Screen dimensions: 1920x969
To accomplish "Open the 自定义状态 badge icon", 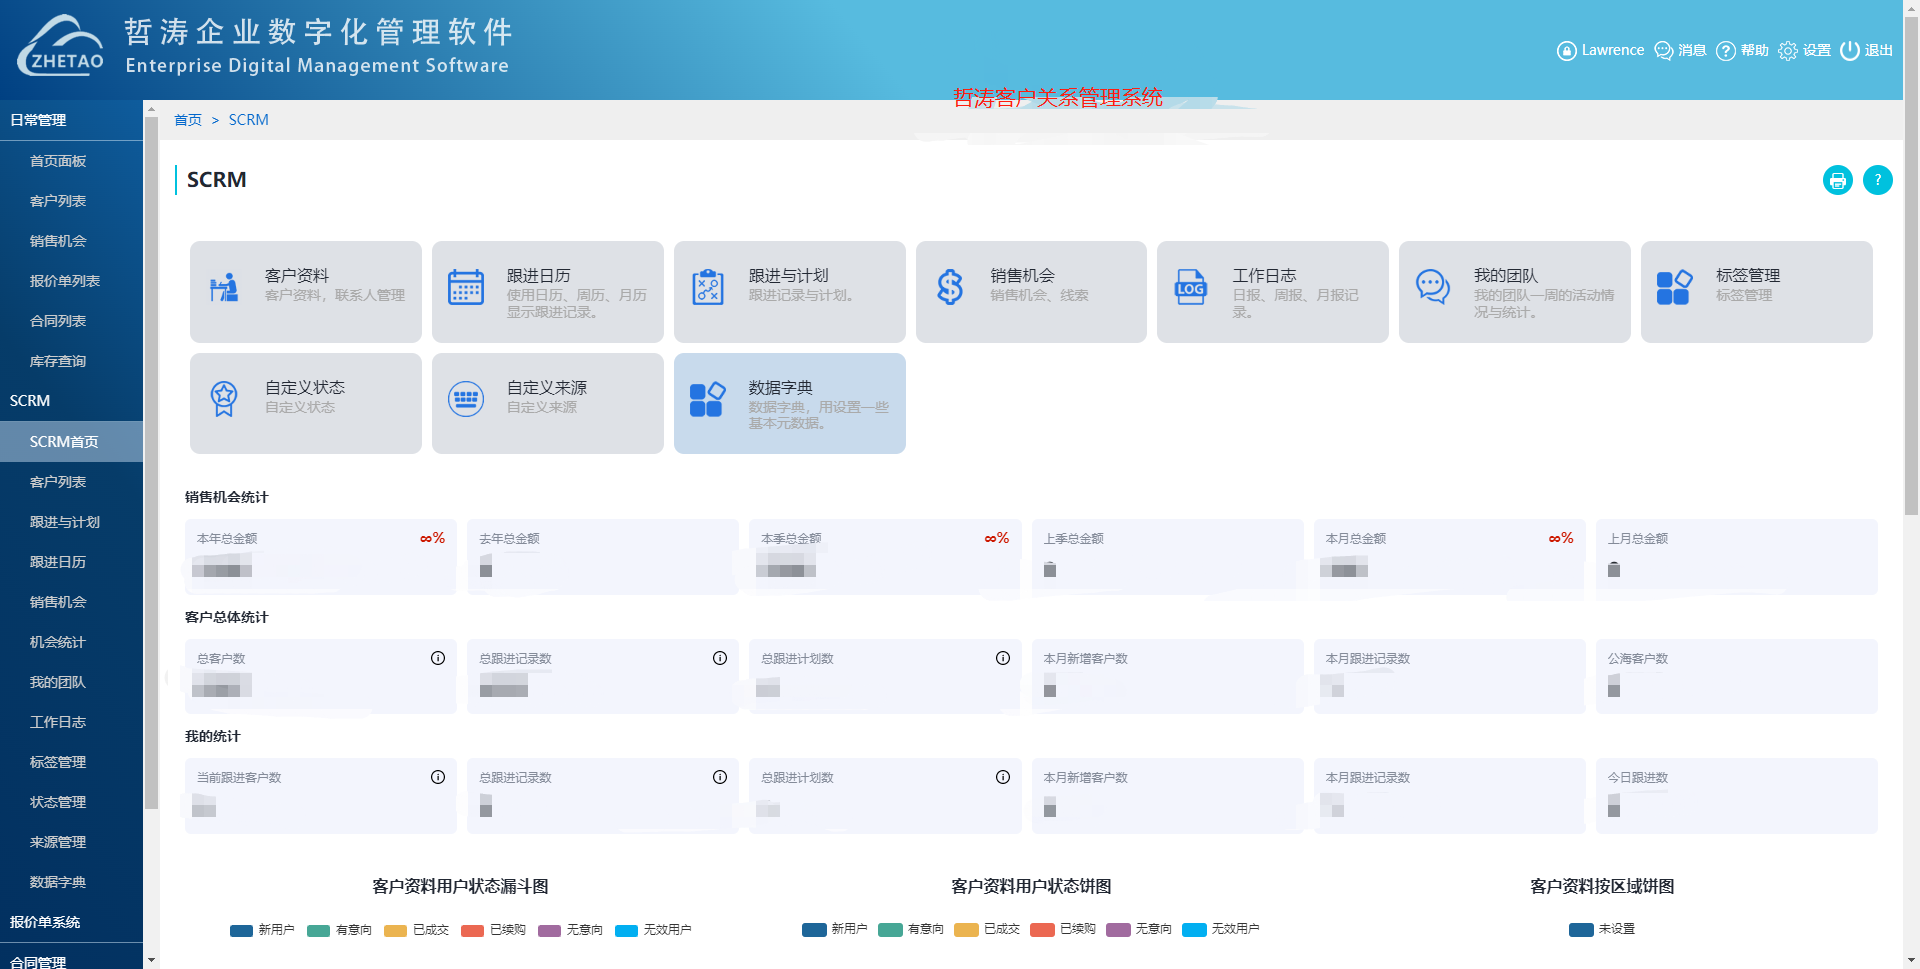I will (224, 399).
